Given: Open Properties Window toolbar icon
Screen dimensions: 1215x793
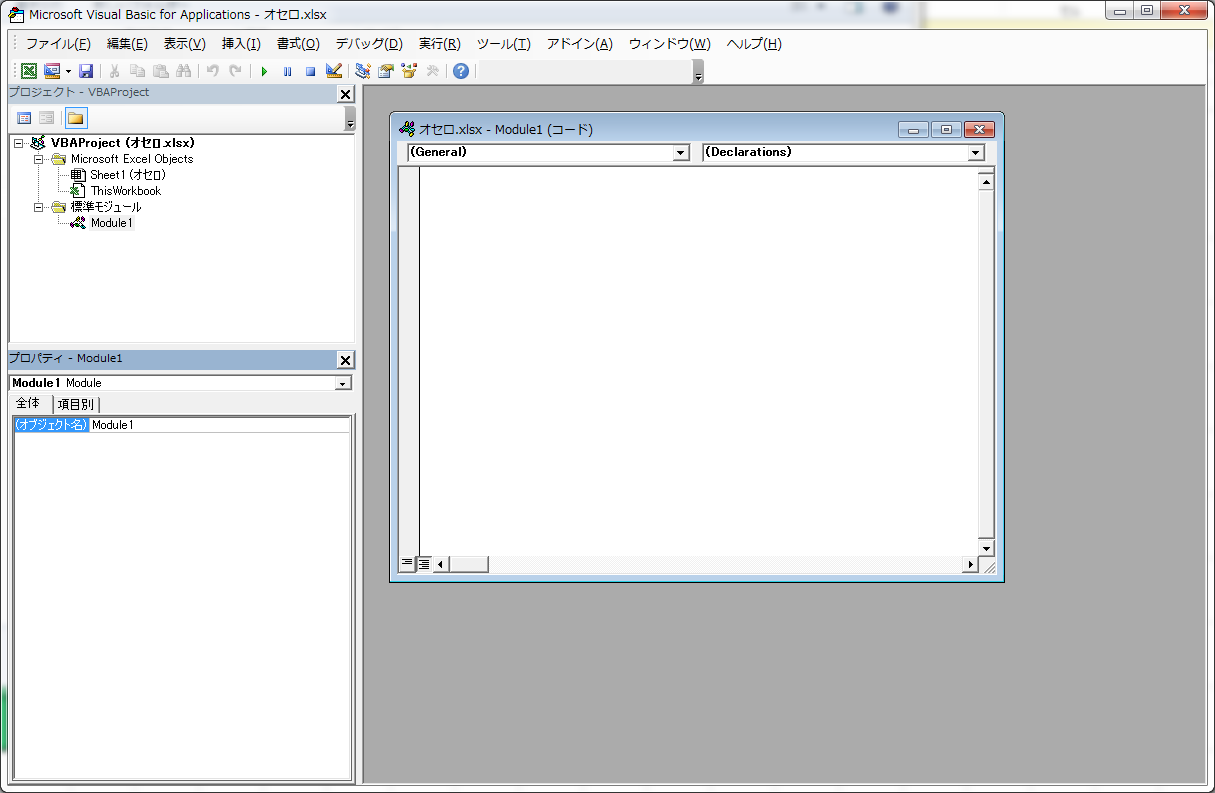Looking at the screenshot, I should point(386,71).
